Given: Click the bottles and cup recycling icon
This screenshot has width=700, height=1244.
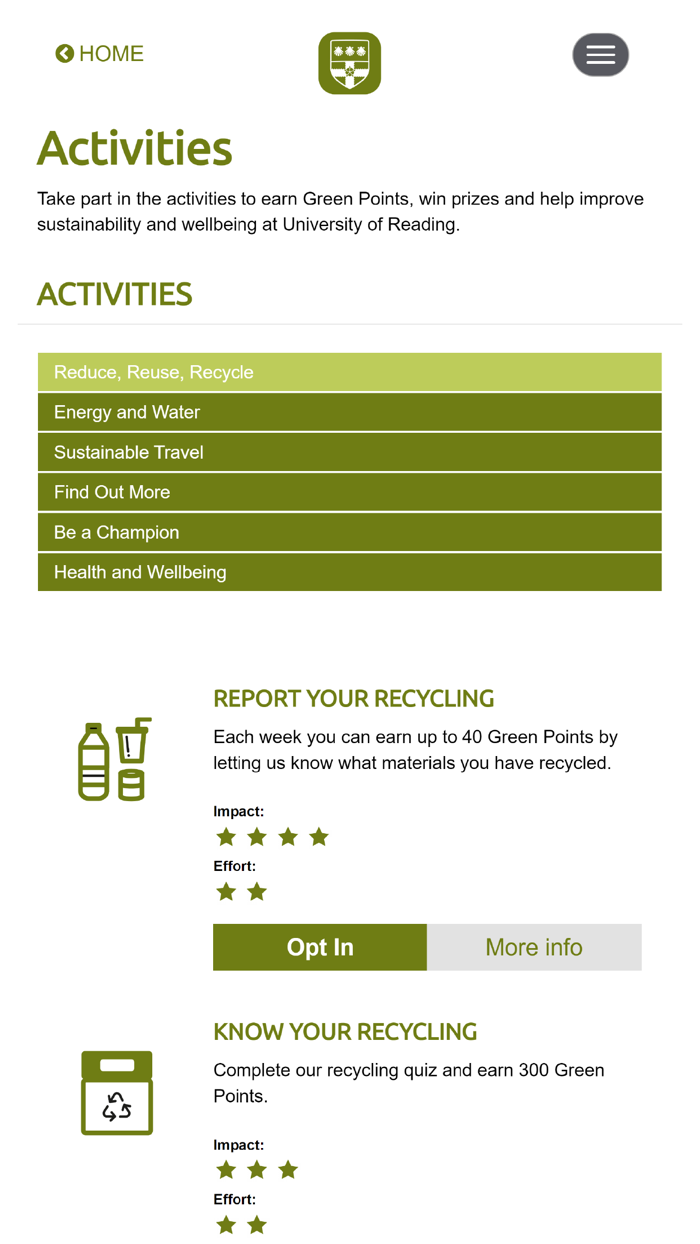Looking at the screenshot, I should tap(115, 759).
